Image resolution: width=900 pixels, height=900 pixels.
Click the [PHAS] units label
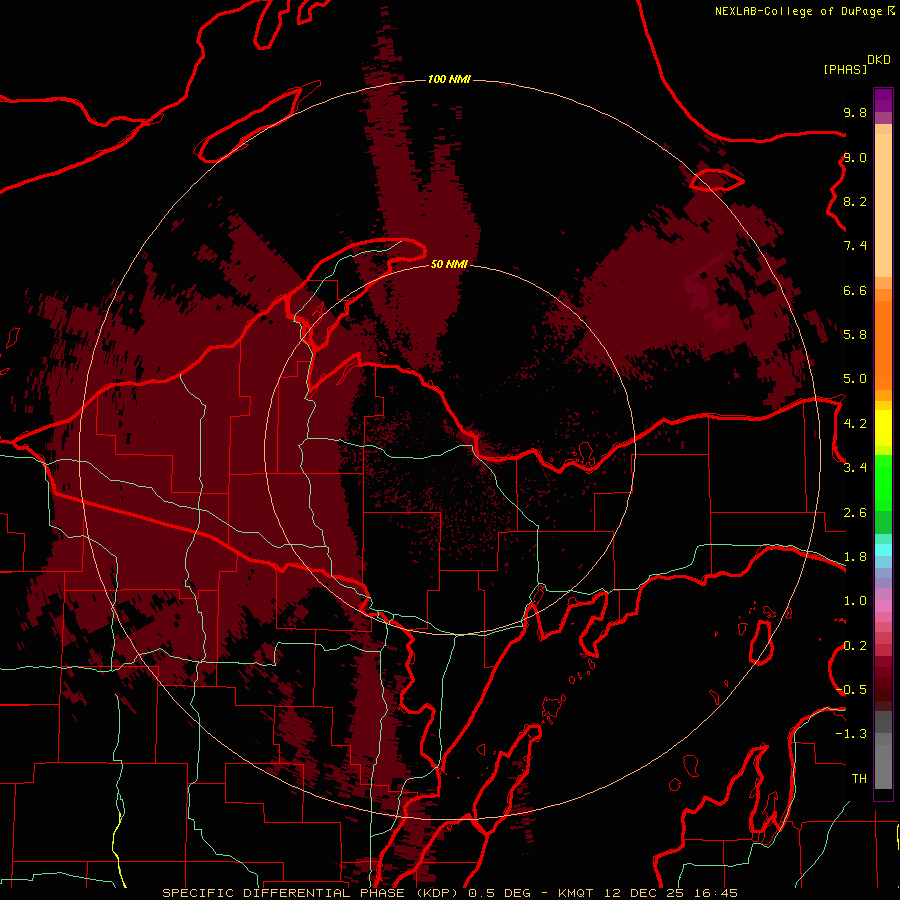pyautogui.click(x=845, y=70)
